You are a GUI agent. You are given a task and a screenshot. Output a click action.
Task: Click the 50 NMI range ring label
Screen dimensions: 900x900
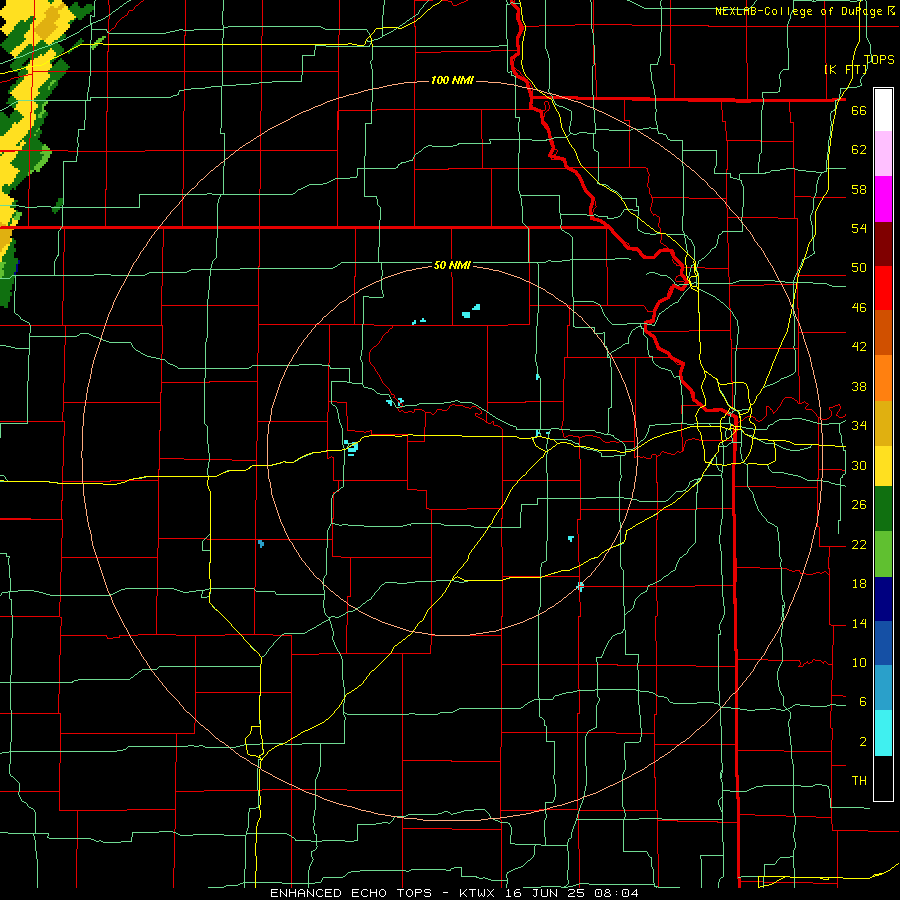[452, 265]
